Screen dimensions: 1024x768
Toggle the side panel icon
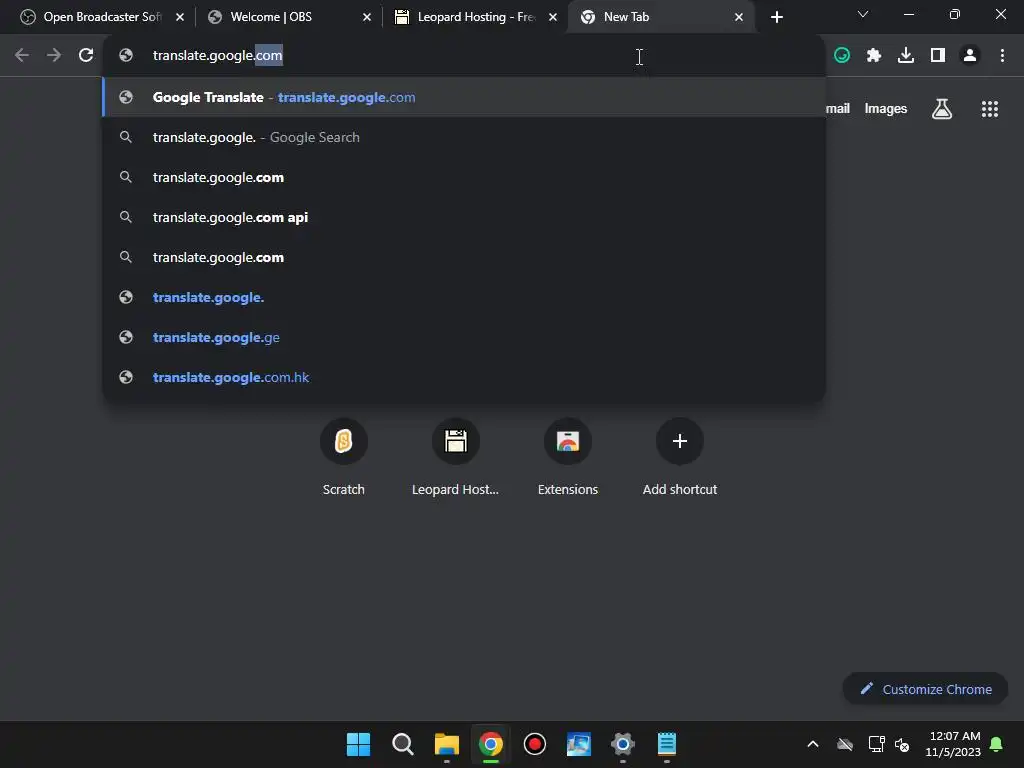click(938, 56)
